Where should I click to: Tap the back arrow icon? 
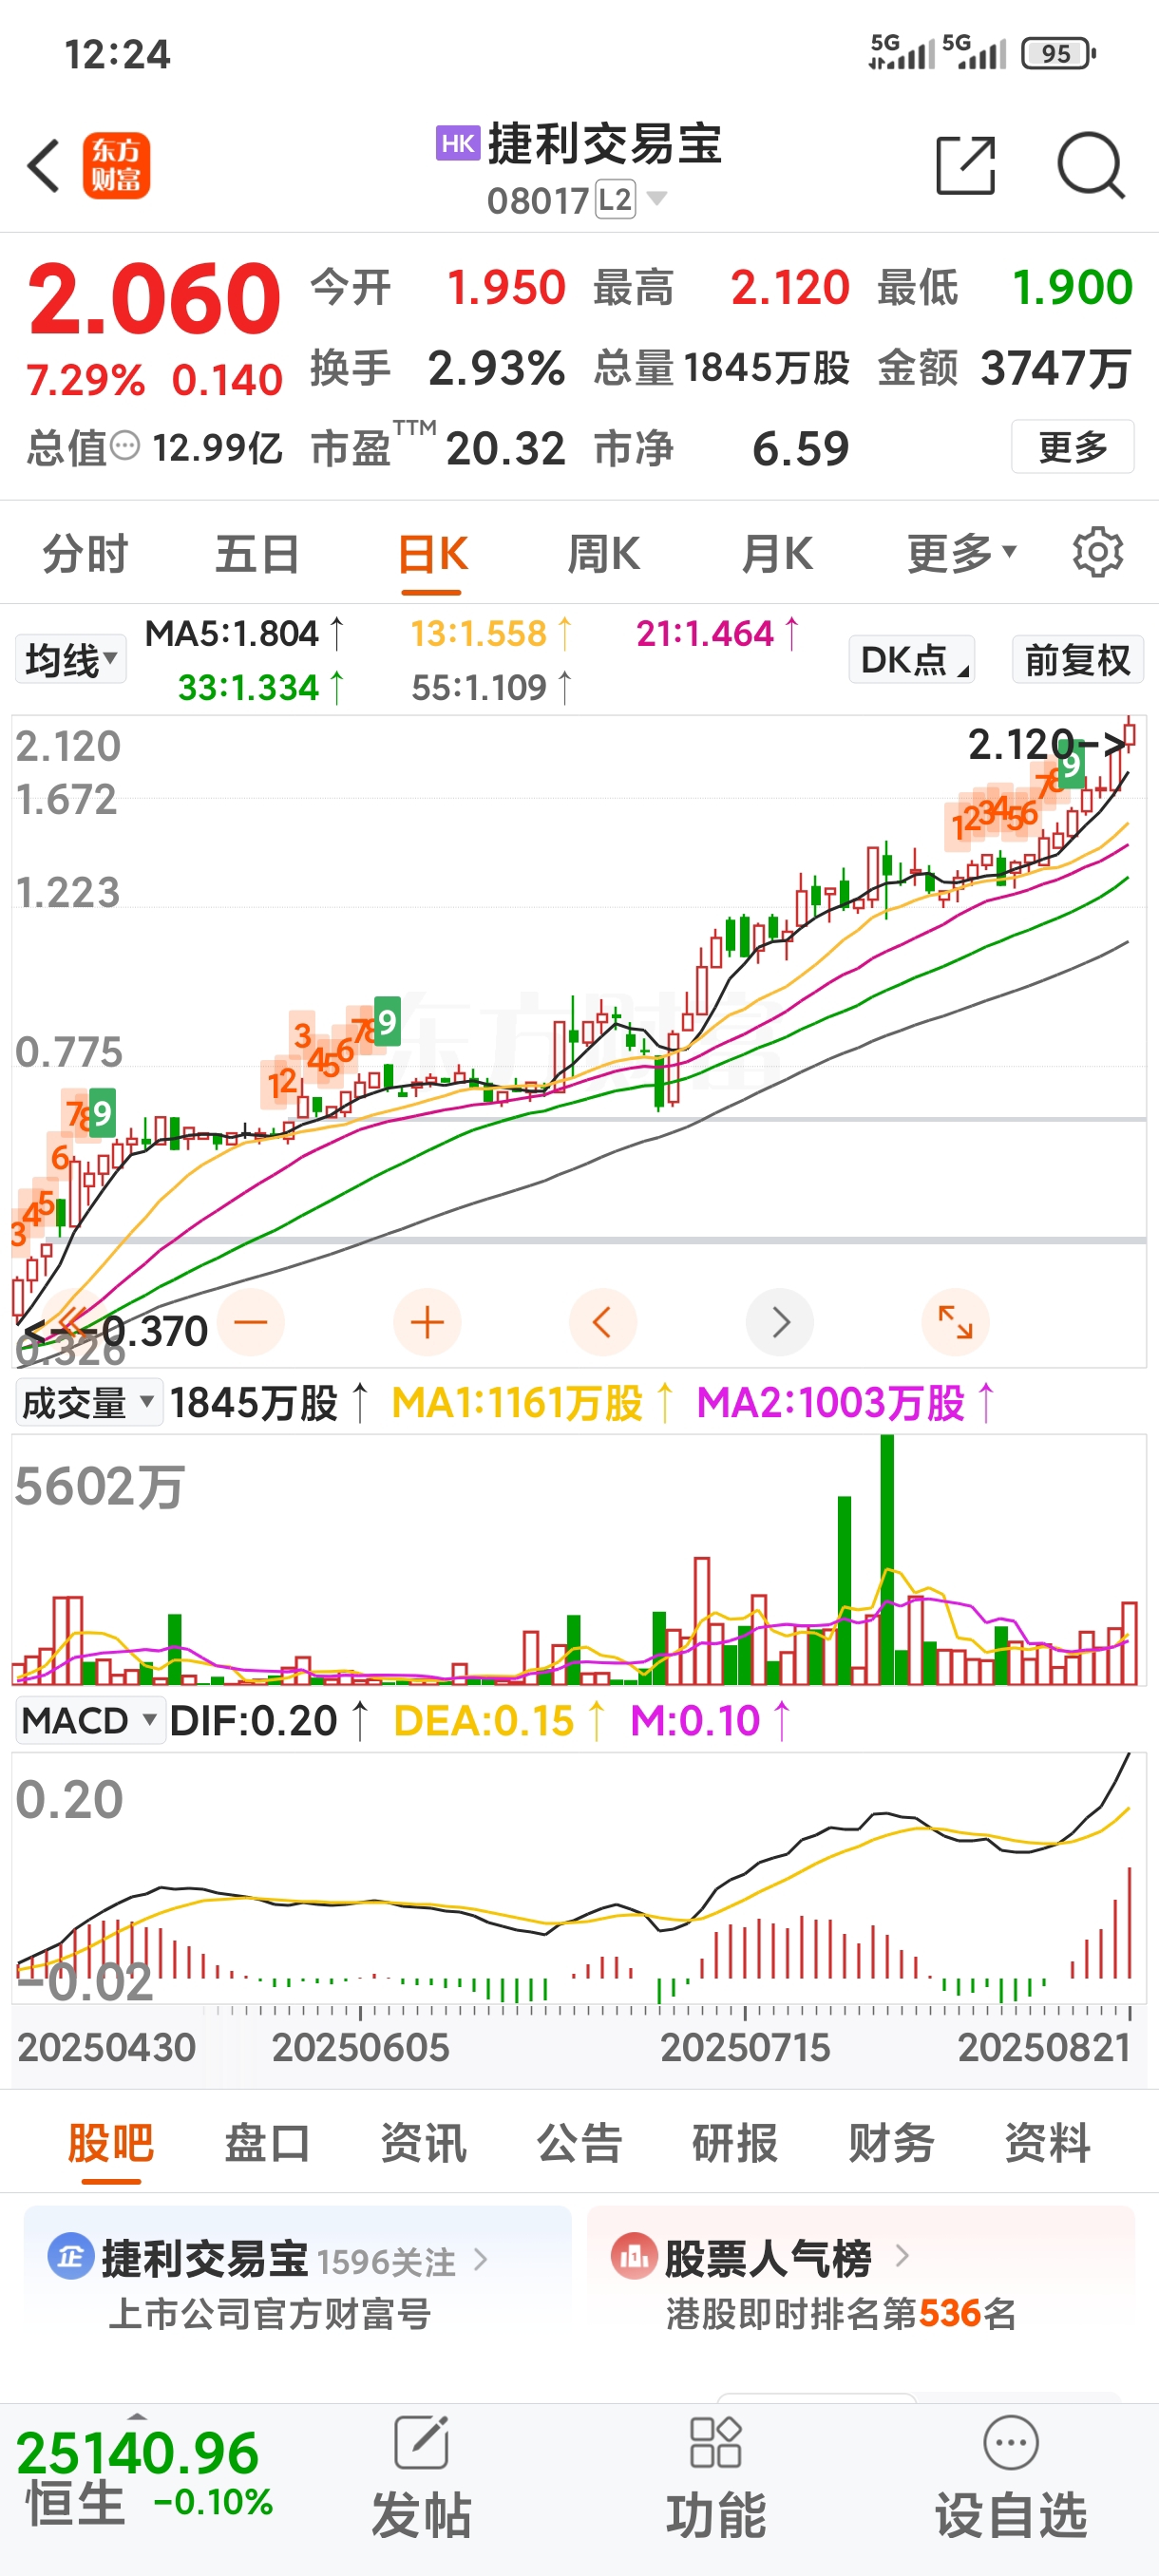coord(44,165)
